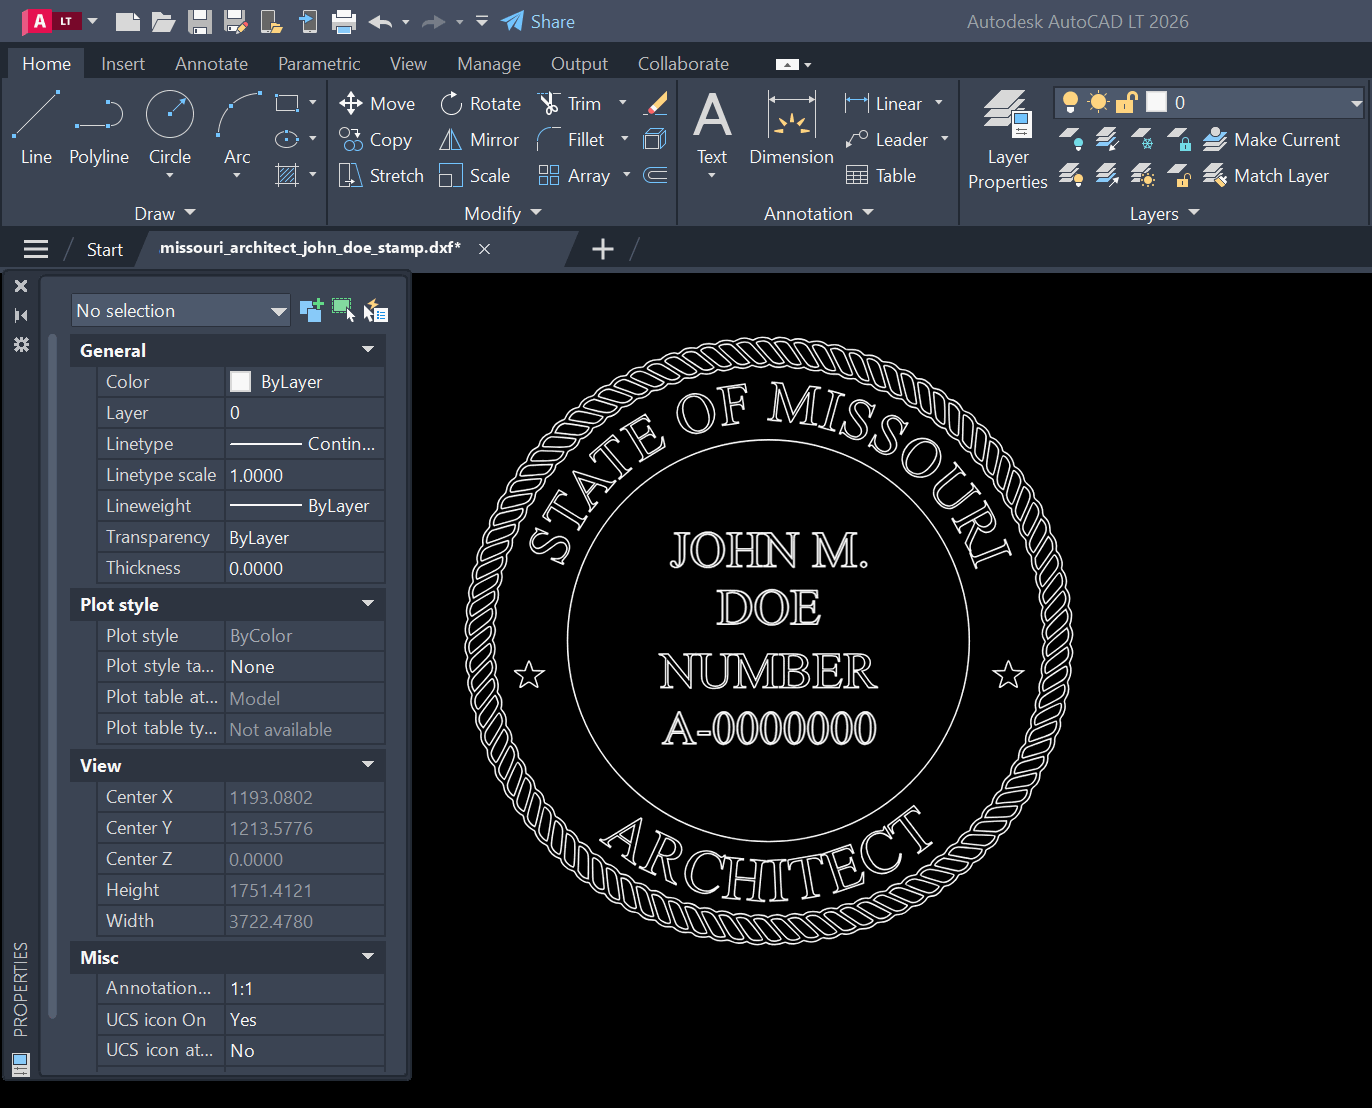Add a Leader annotation
Viewport: 1372px width, 1108px height.
point(886,139)
